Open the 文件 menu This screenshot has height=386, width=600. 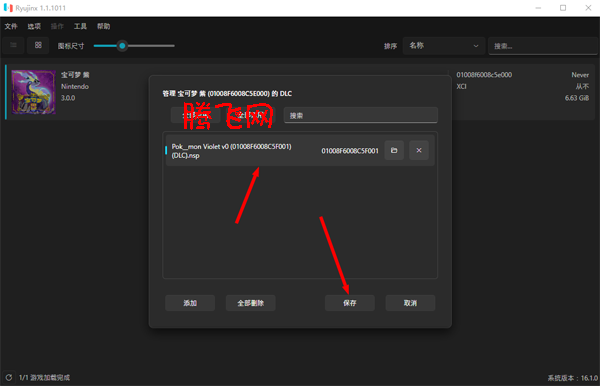pyautogui.click(x=11, y=26)
